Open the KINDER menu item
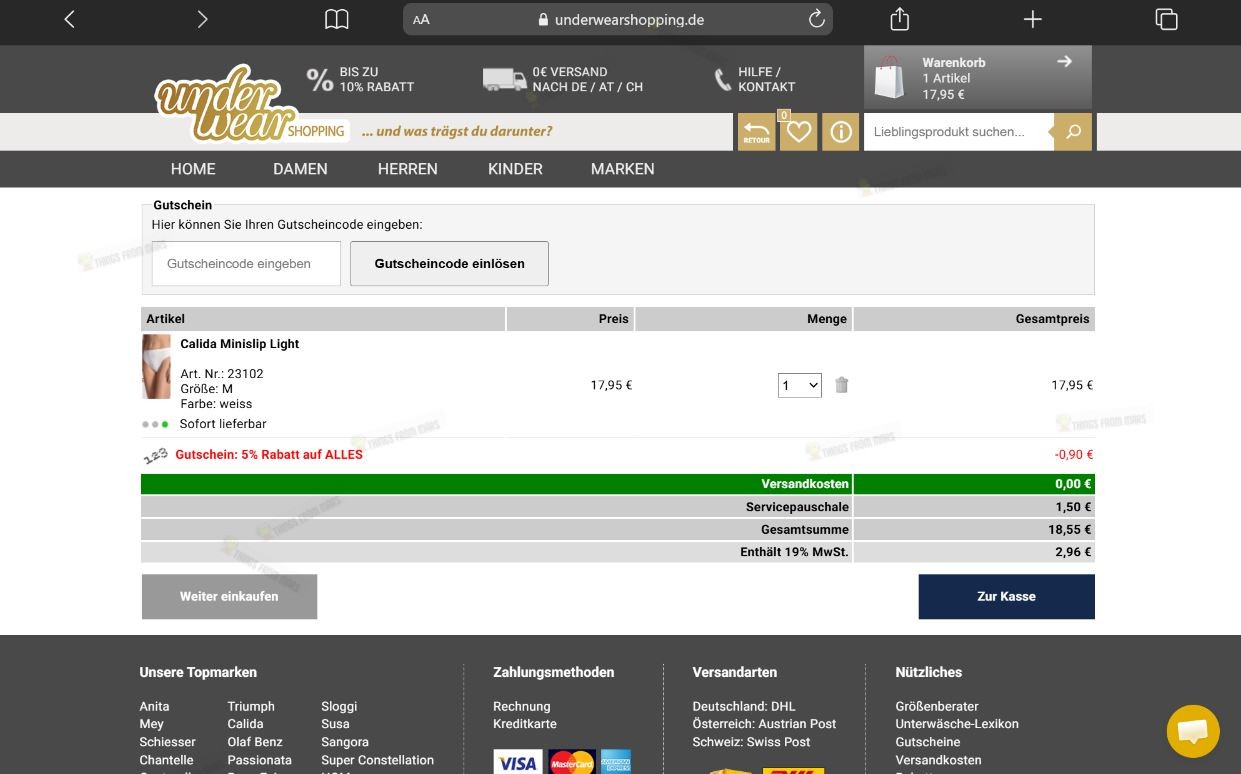 515,169
